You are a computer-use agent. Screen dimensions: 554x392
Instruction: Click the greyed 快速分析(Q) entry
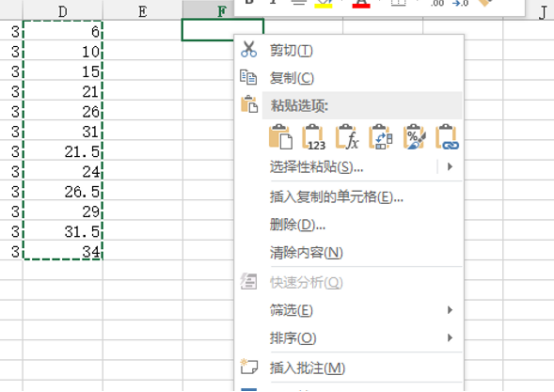coord(349,282)
